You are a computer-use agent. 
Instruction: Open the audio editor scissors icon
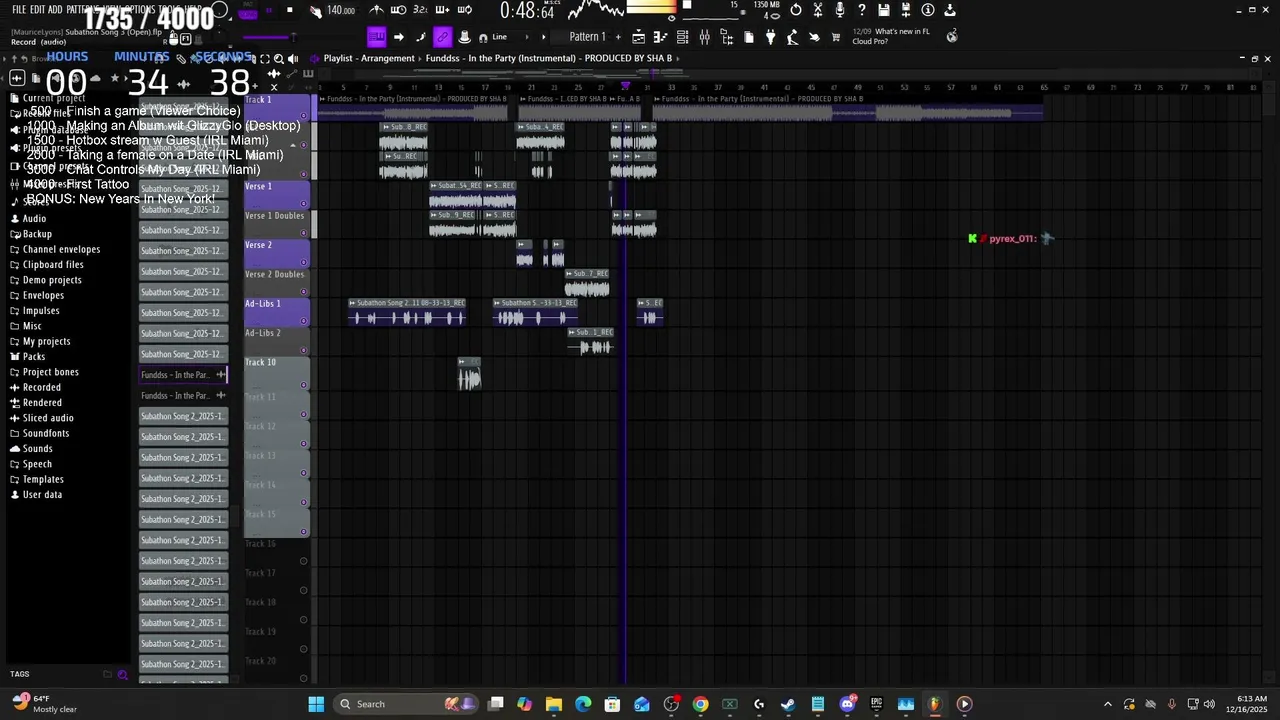coord(818,10)
